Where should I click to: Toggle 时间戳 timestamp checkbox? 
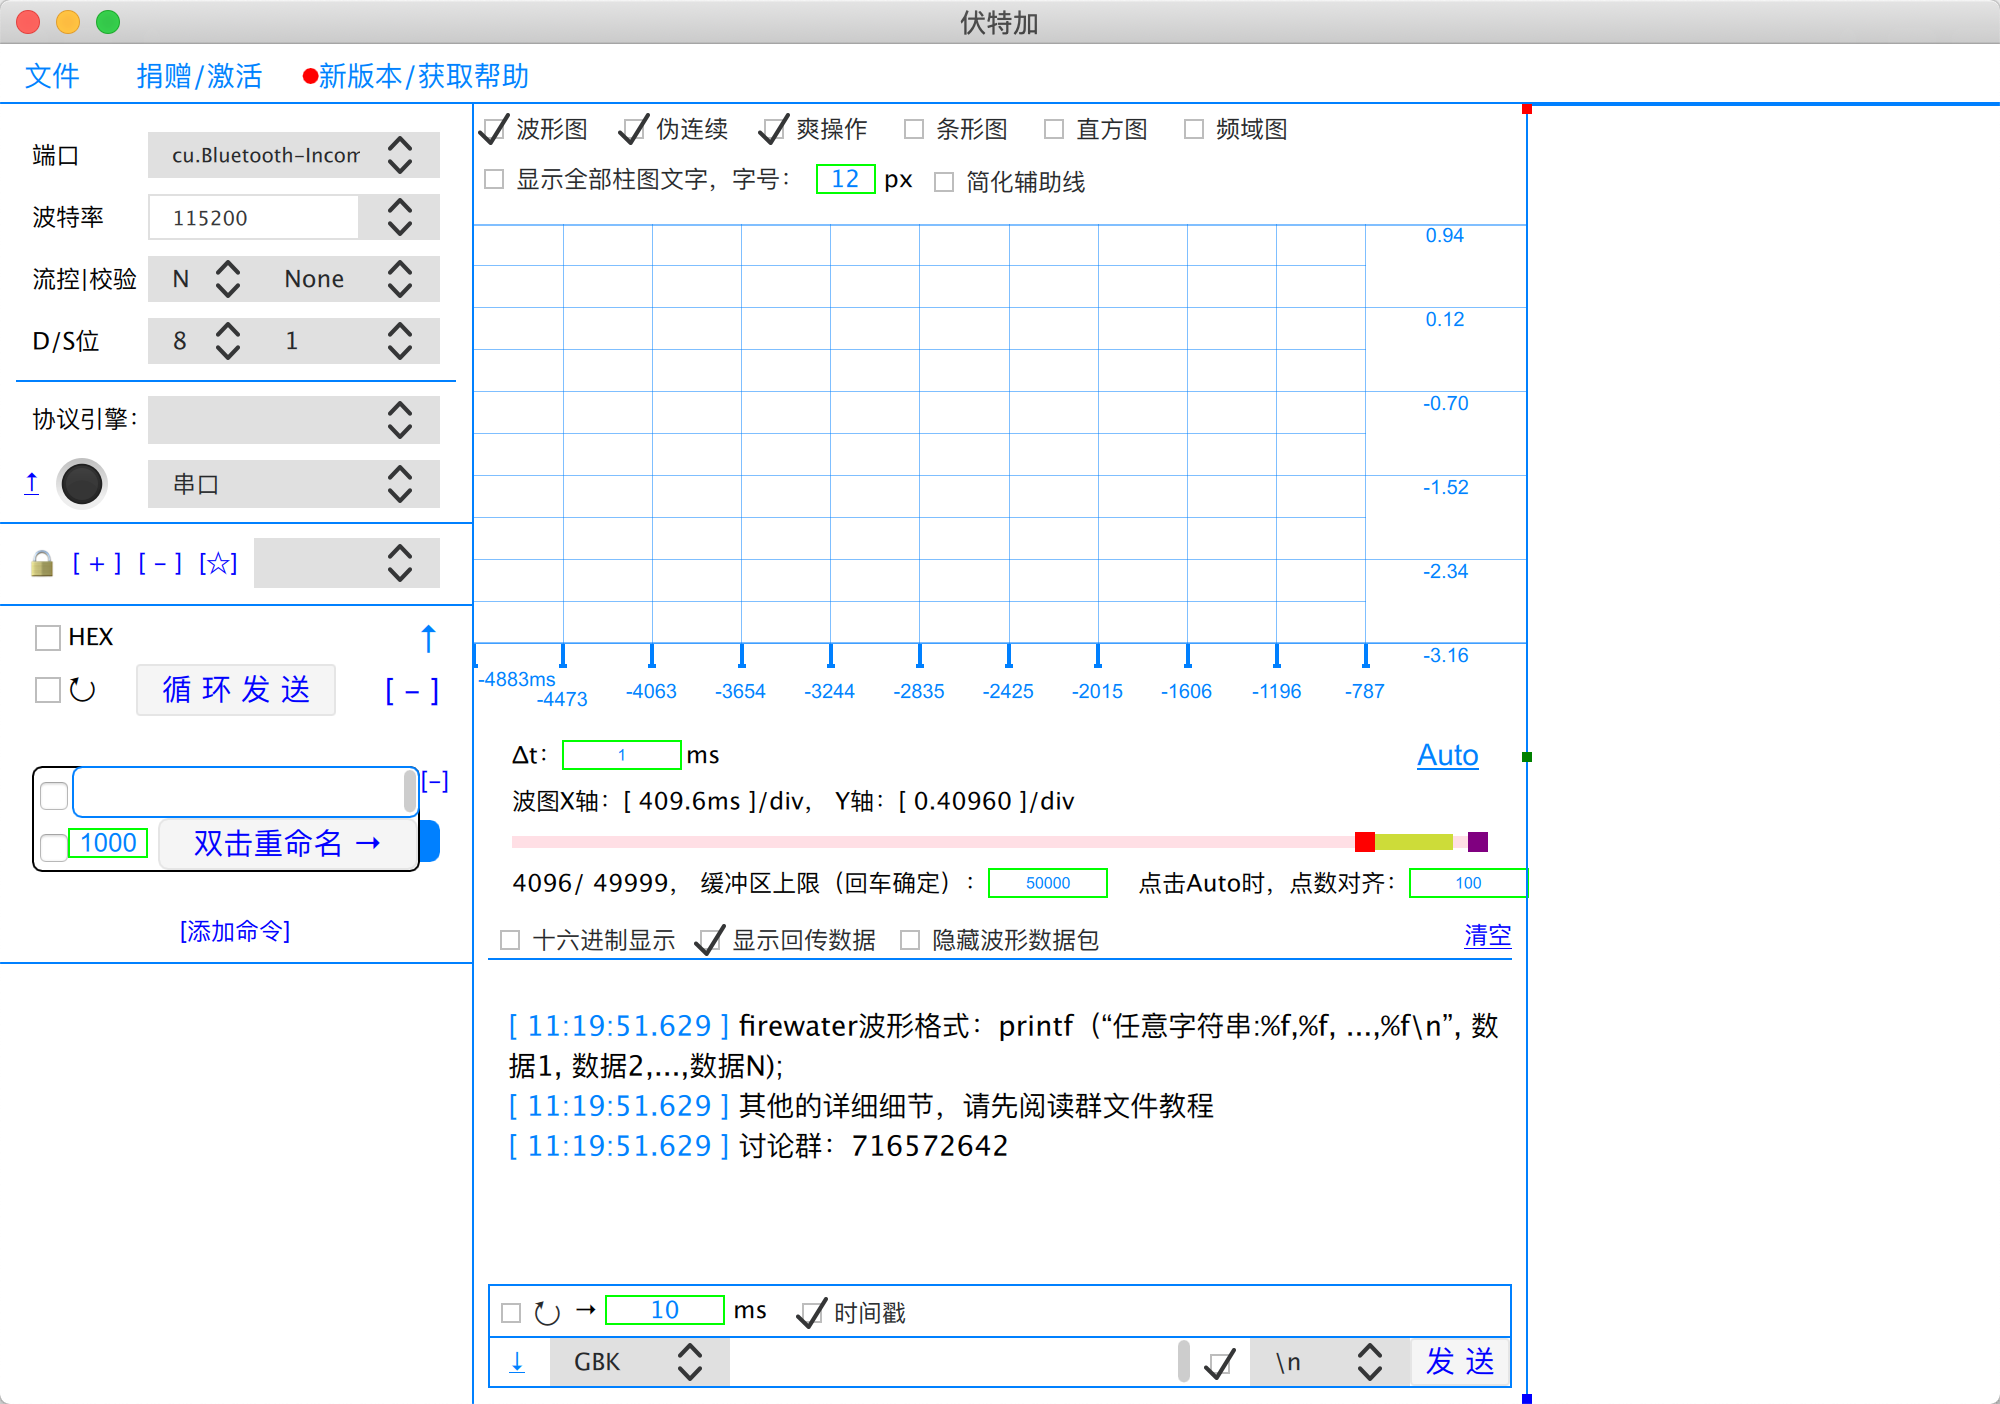(811, 1312)
